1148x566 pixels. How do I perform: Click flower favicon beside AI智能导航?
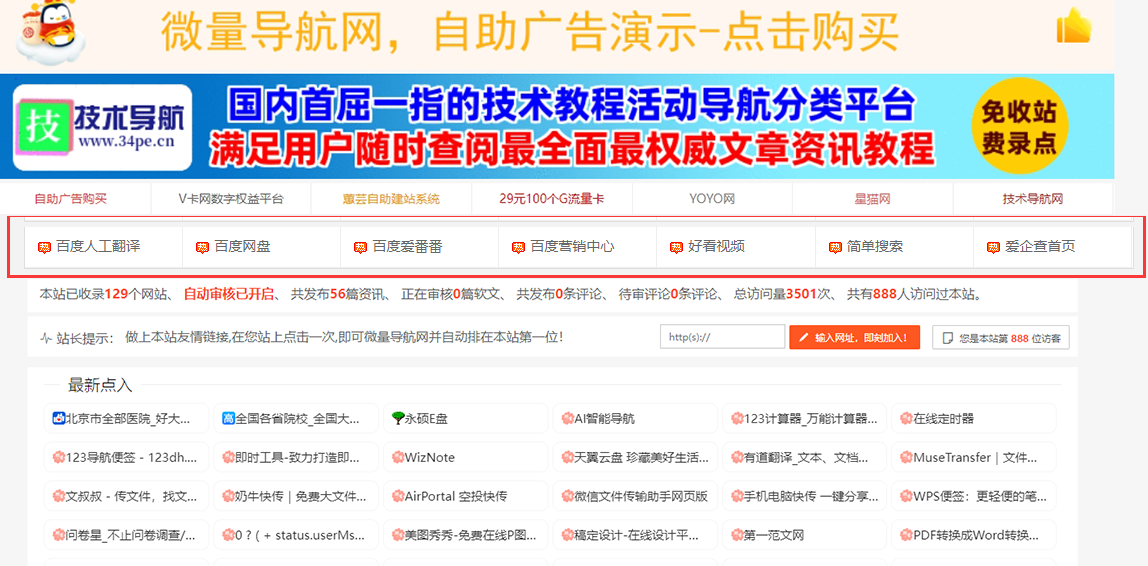pos(567,419)
